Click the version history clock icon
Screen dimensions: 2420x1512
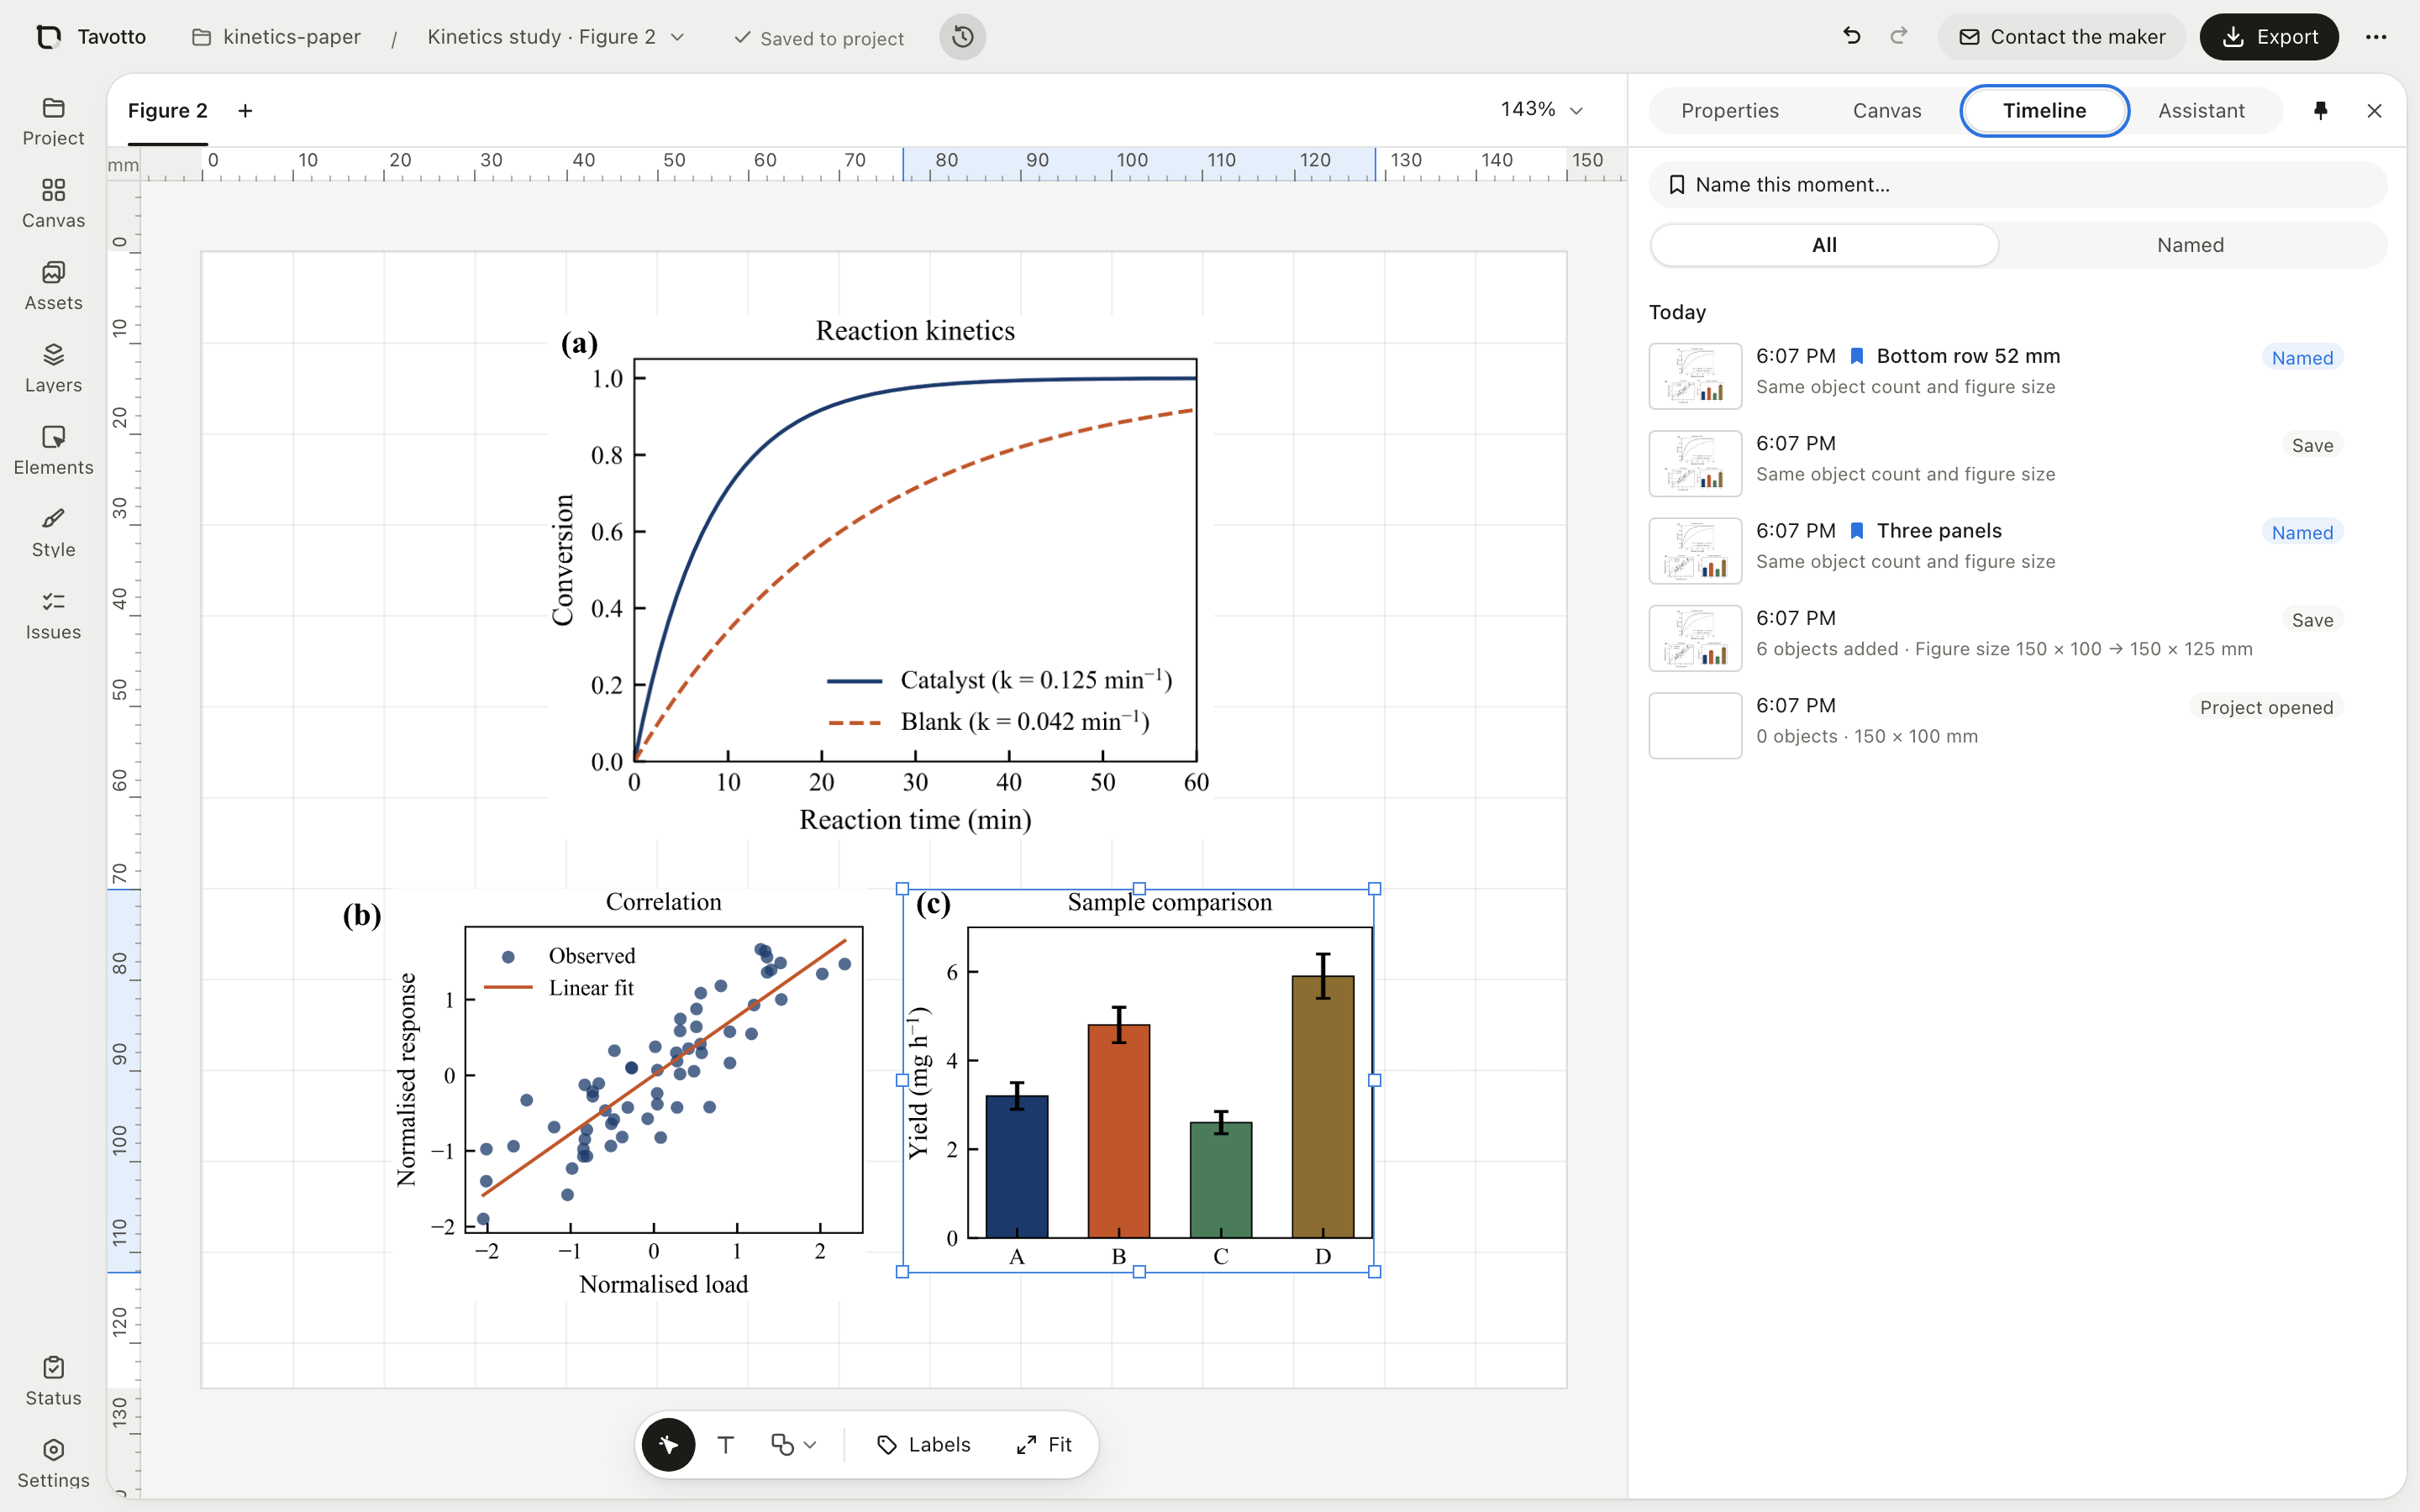962,37
